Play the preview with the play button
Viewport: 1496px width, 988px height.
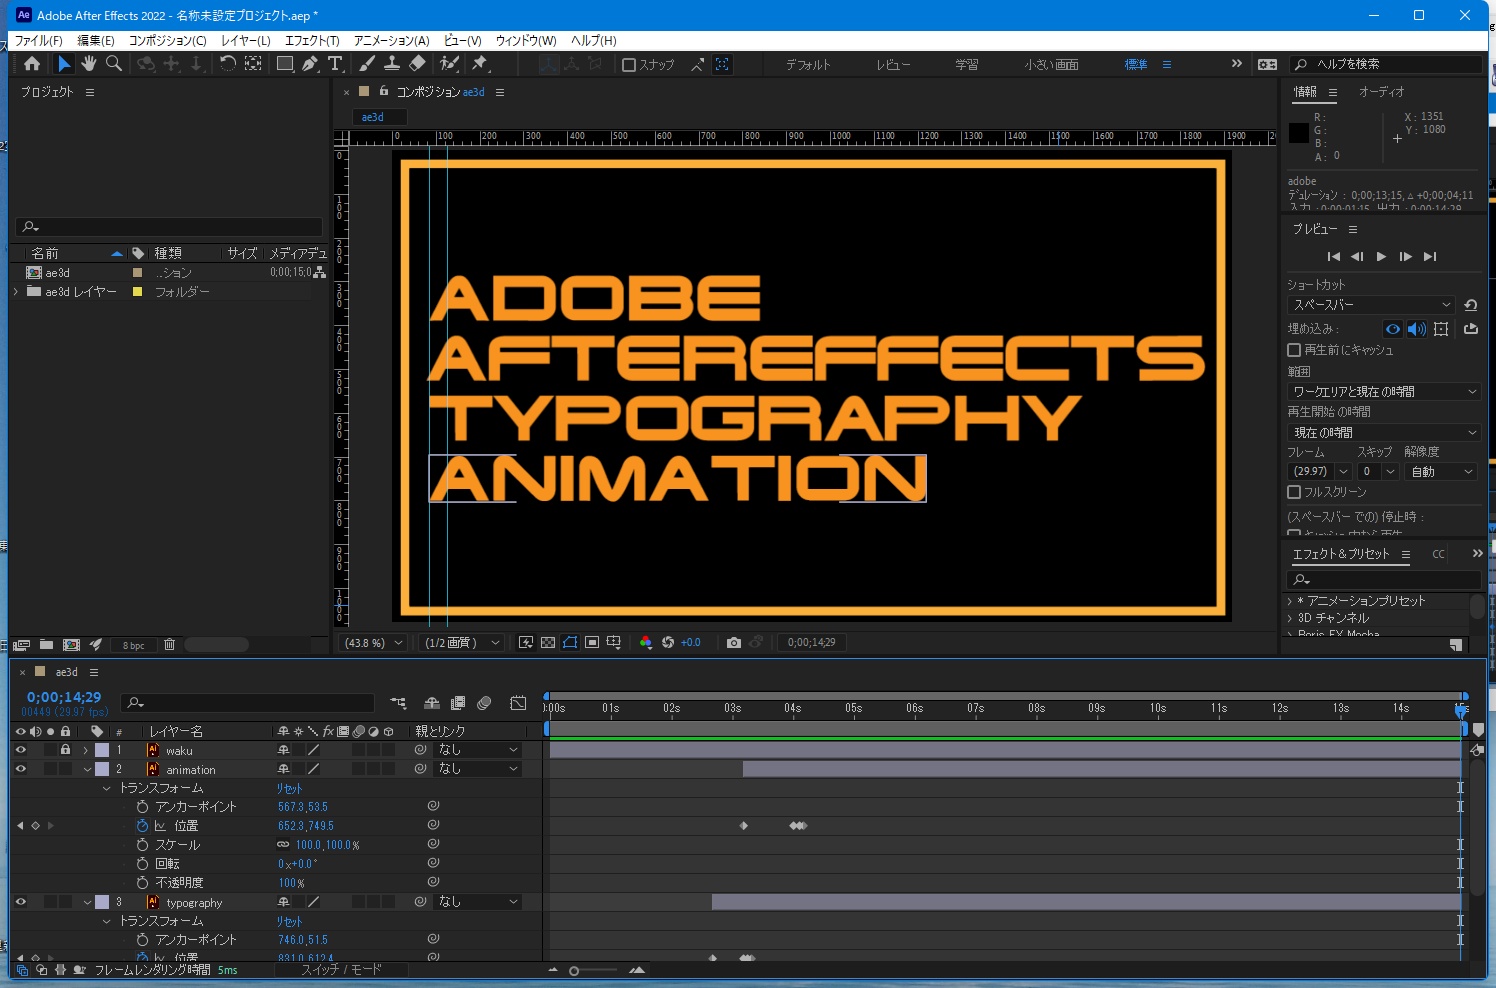[1381, 257]
